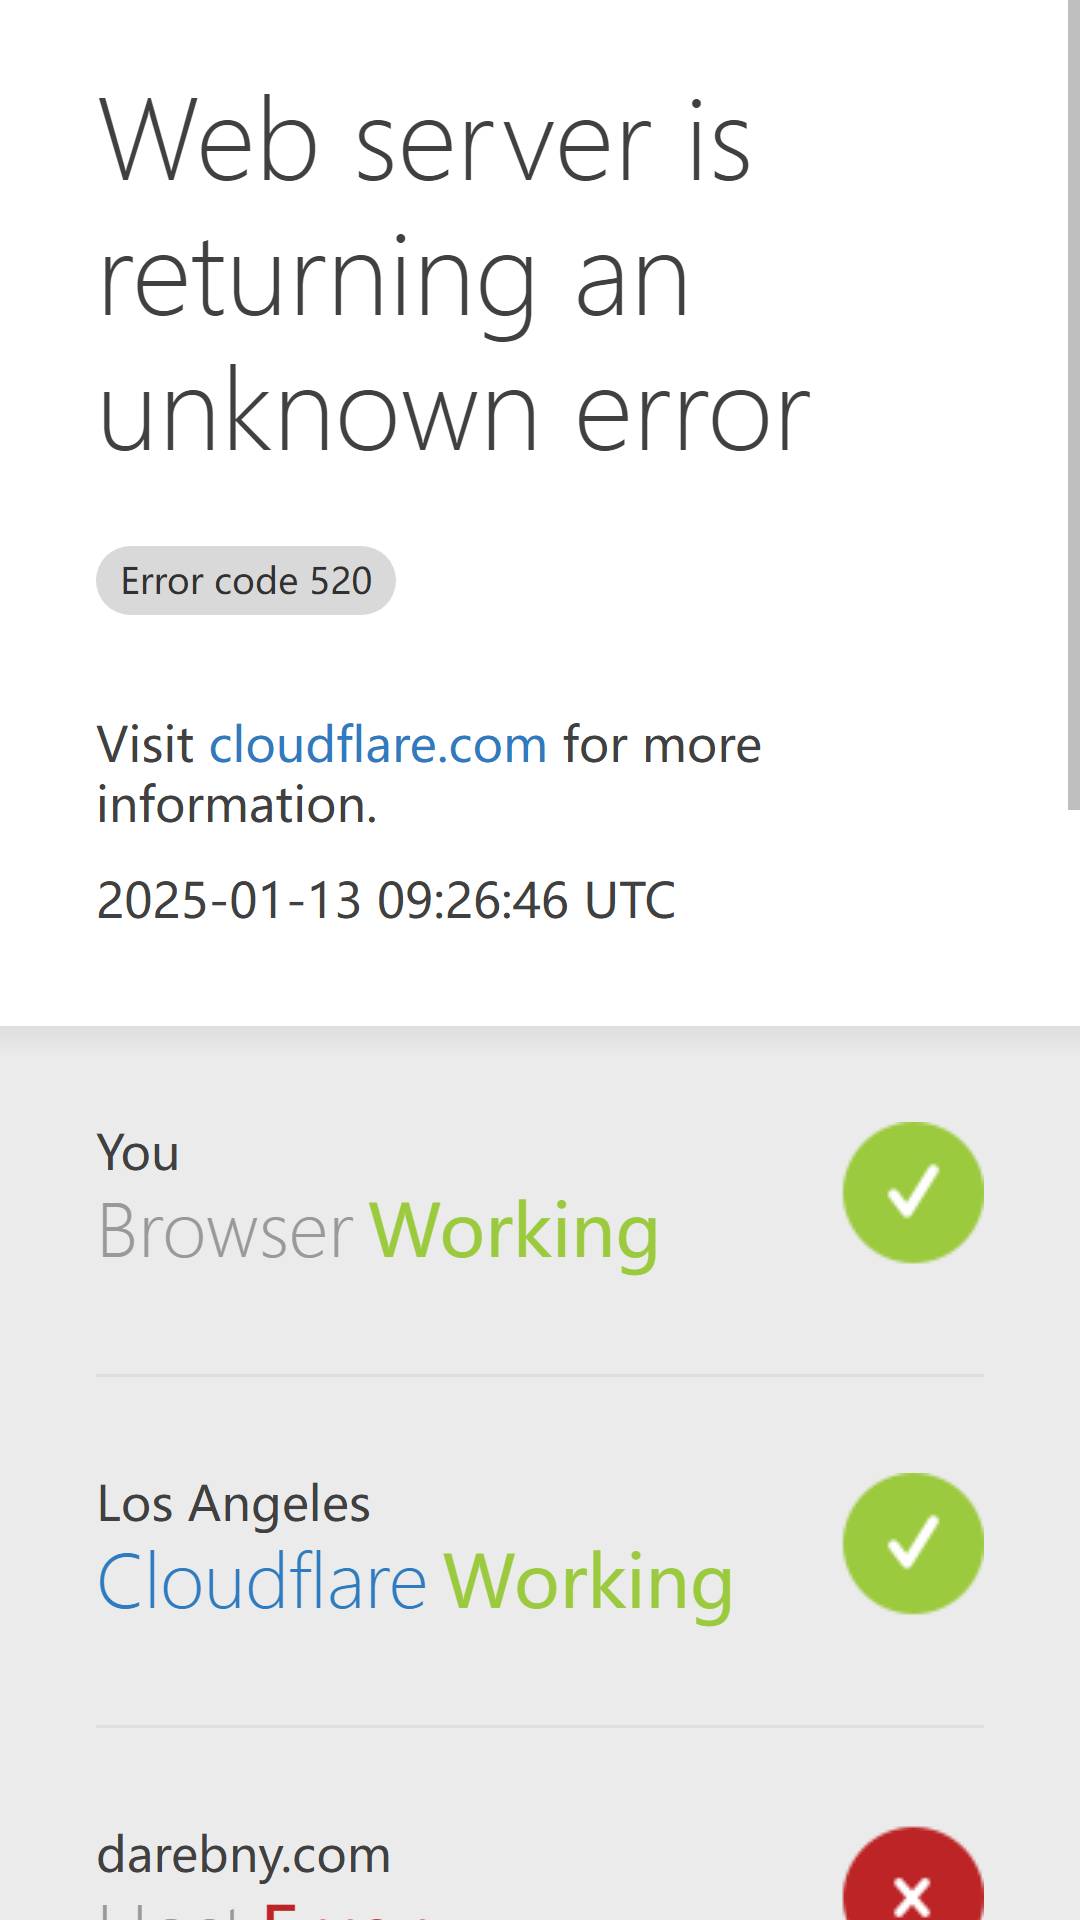The image size is (1080, 1920).
Task: Click the blue Cloudflare link under Los Angeles
Action: [262, 1582]
